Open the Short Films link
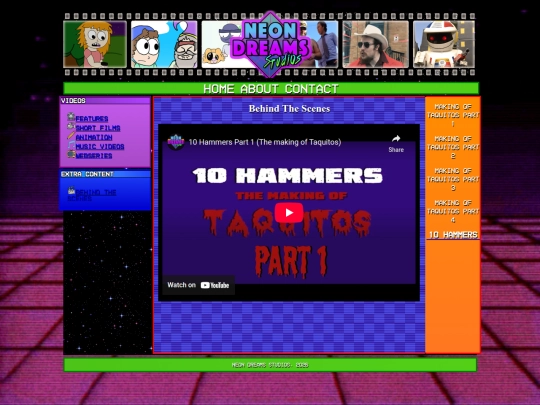 pyautogui.click(x=98, y=128)
